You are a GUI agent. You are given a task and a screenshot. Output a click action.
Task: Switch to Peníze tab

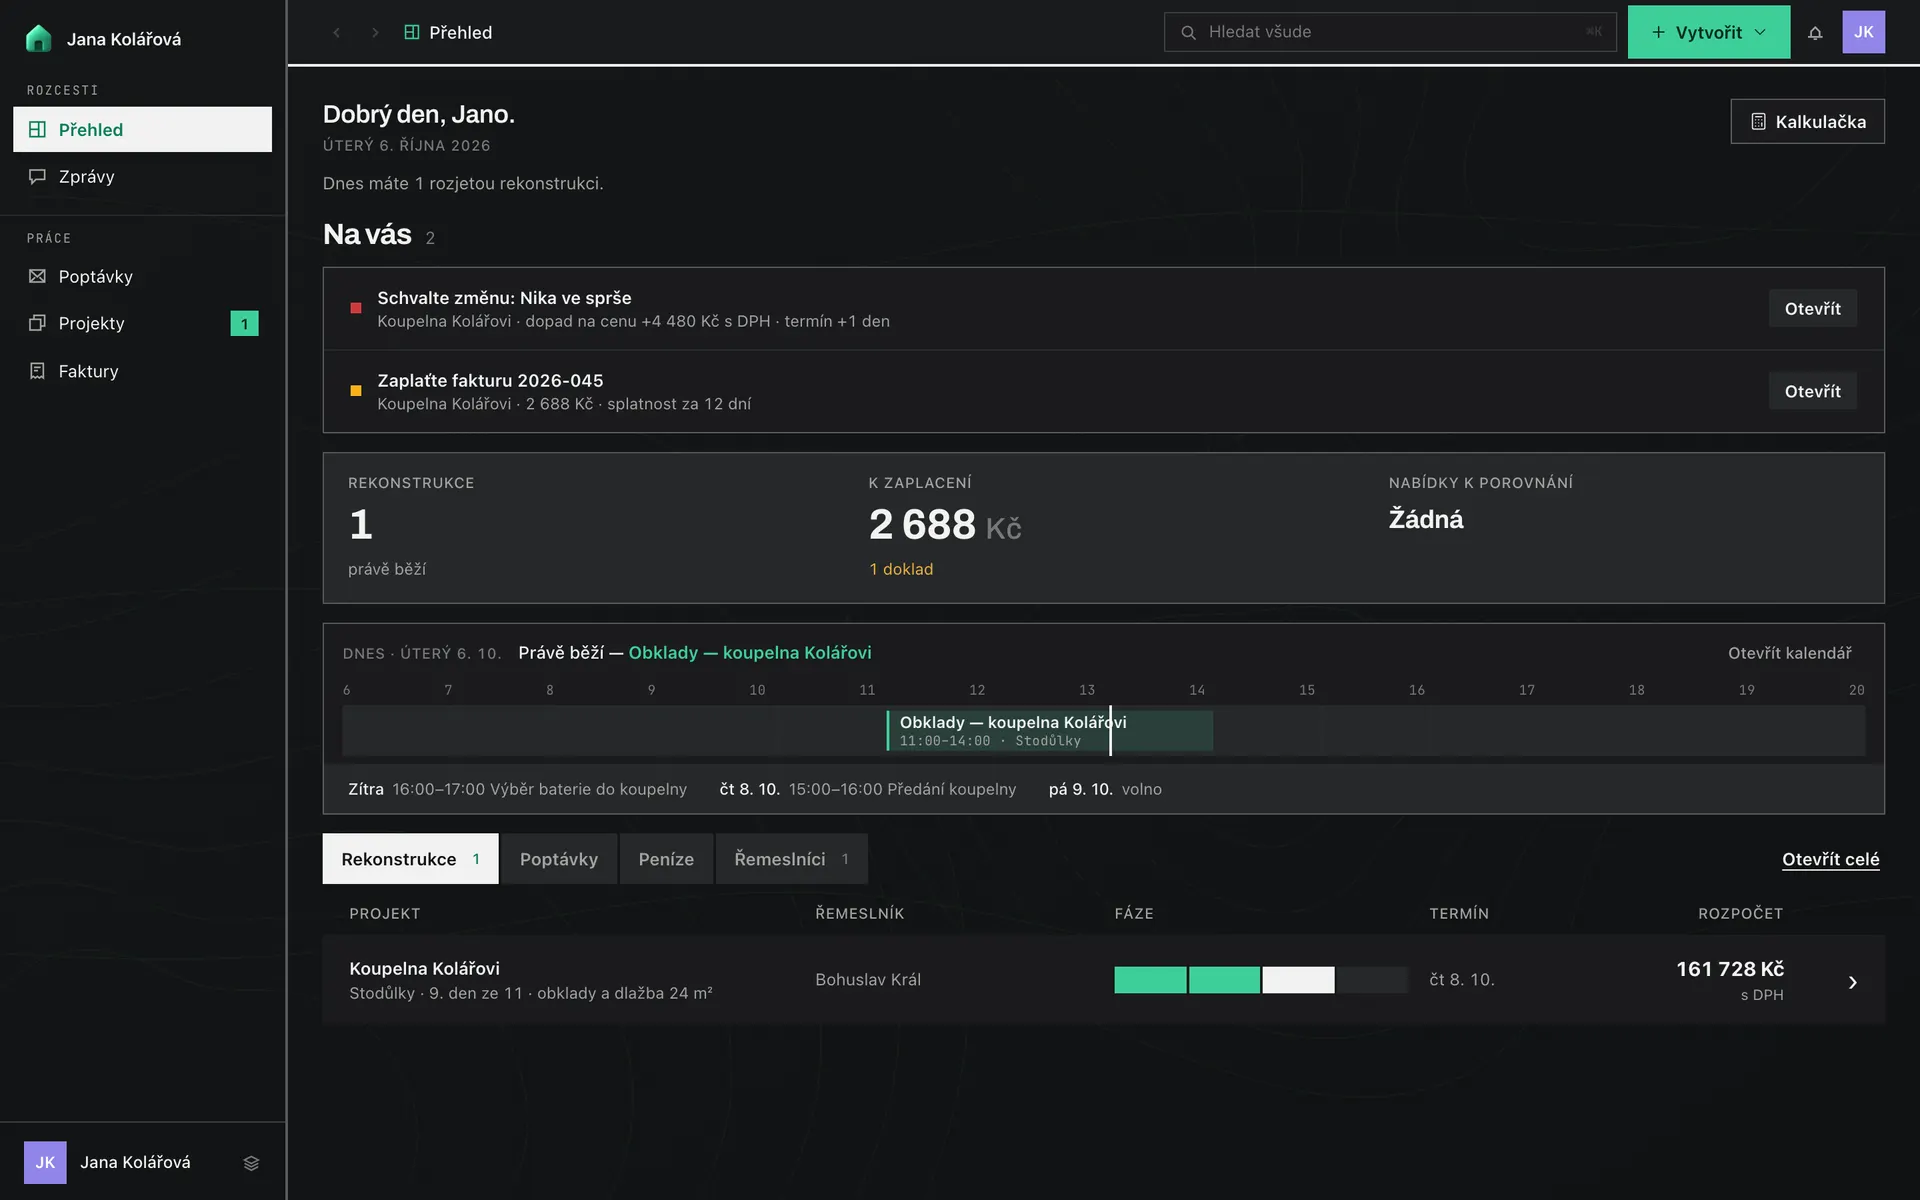coord(666,859)
